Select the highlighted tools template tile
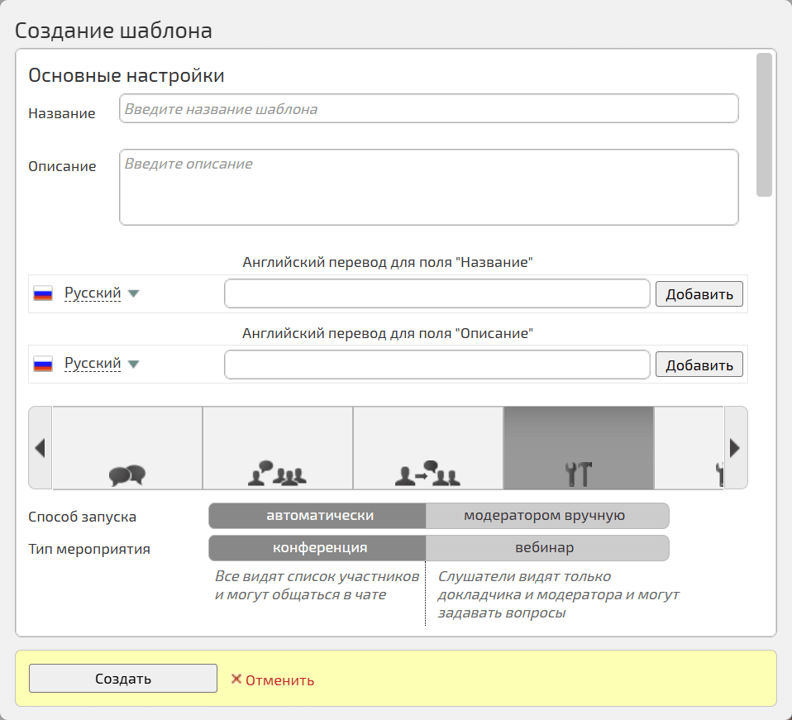The height and width of the screenshot is (720, 792). 578,448
